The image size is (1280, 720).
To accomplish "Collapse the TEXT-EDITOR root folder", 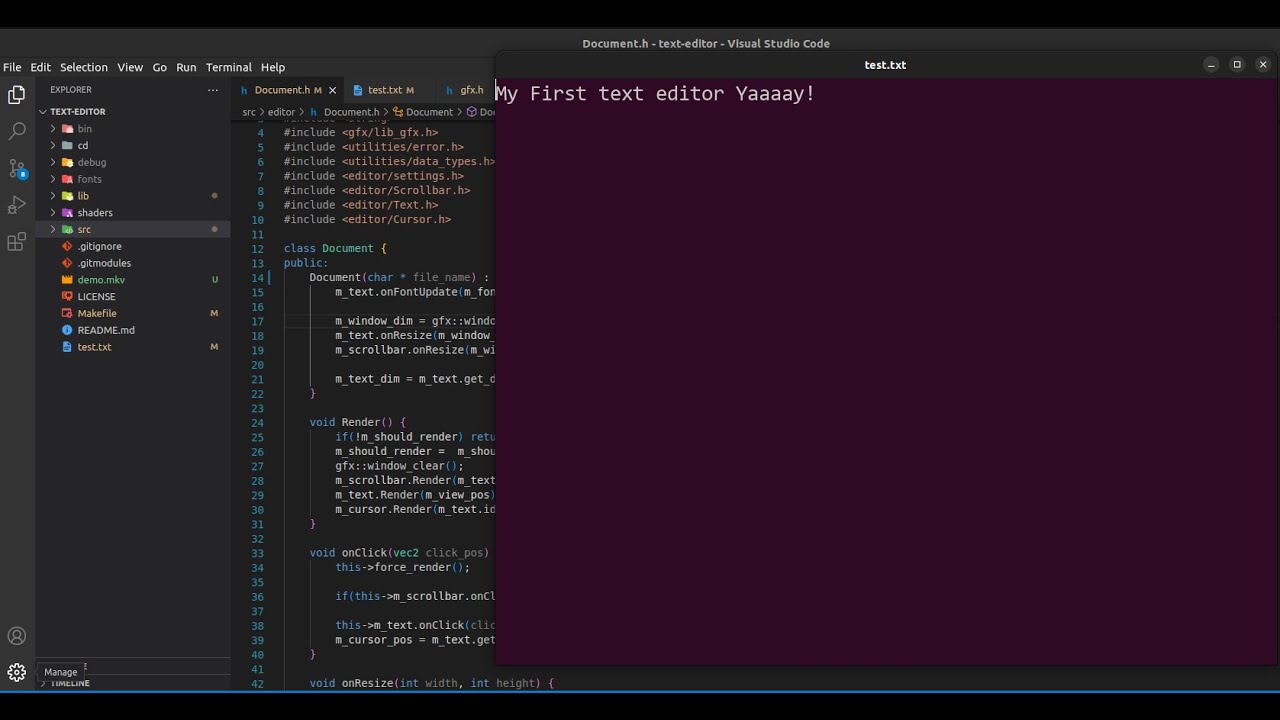I will [43, 112].
